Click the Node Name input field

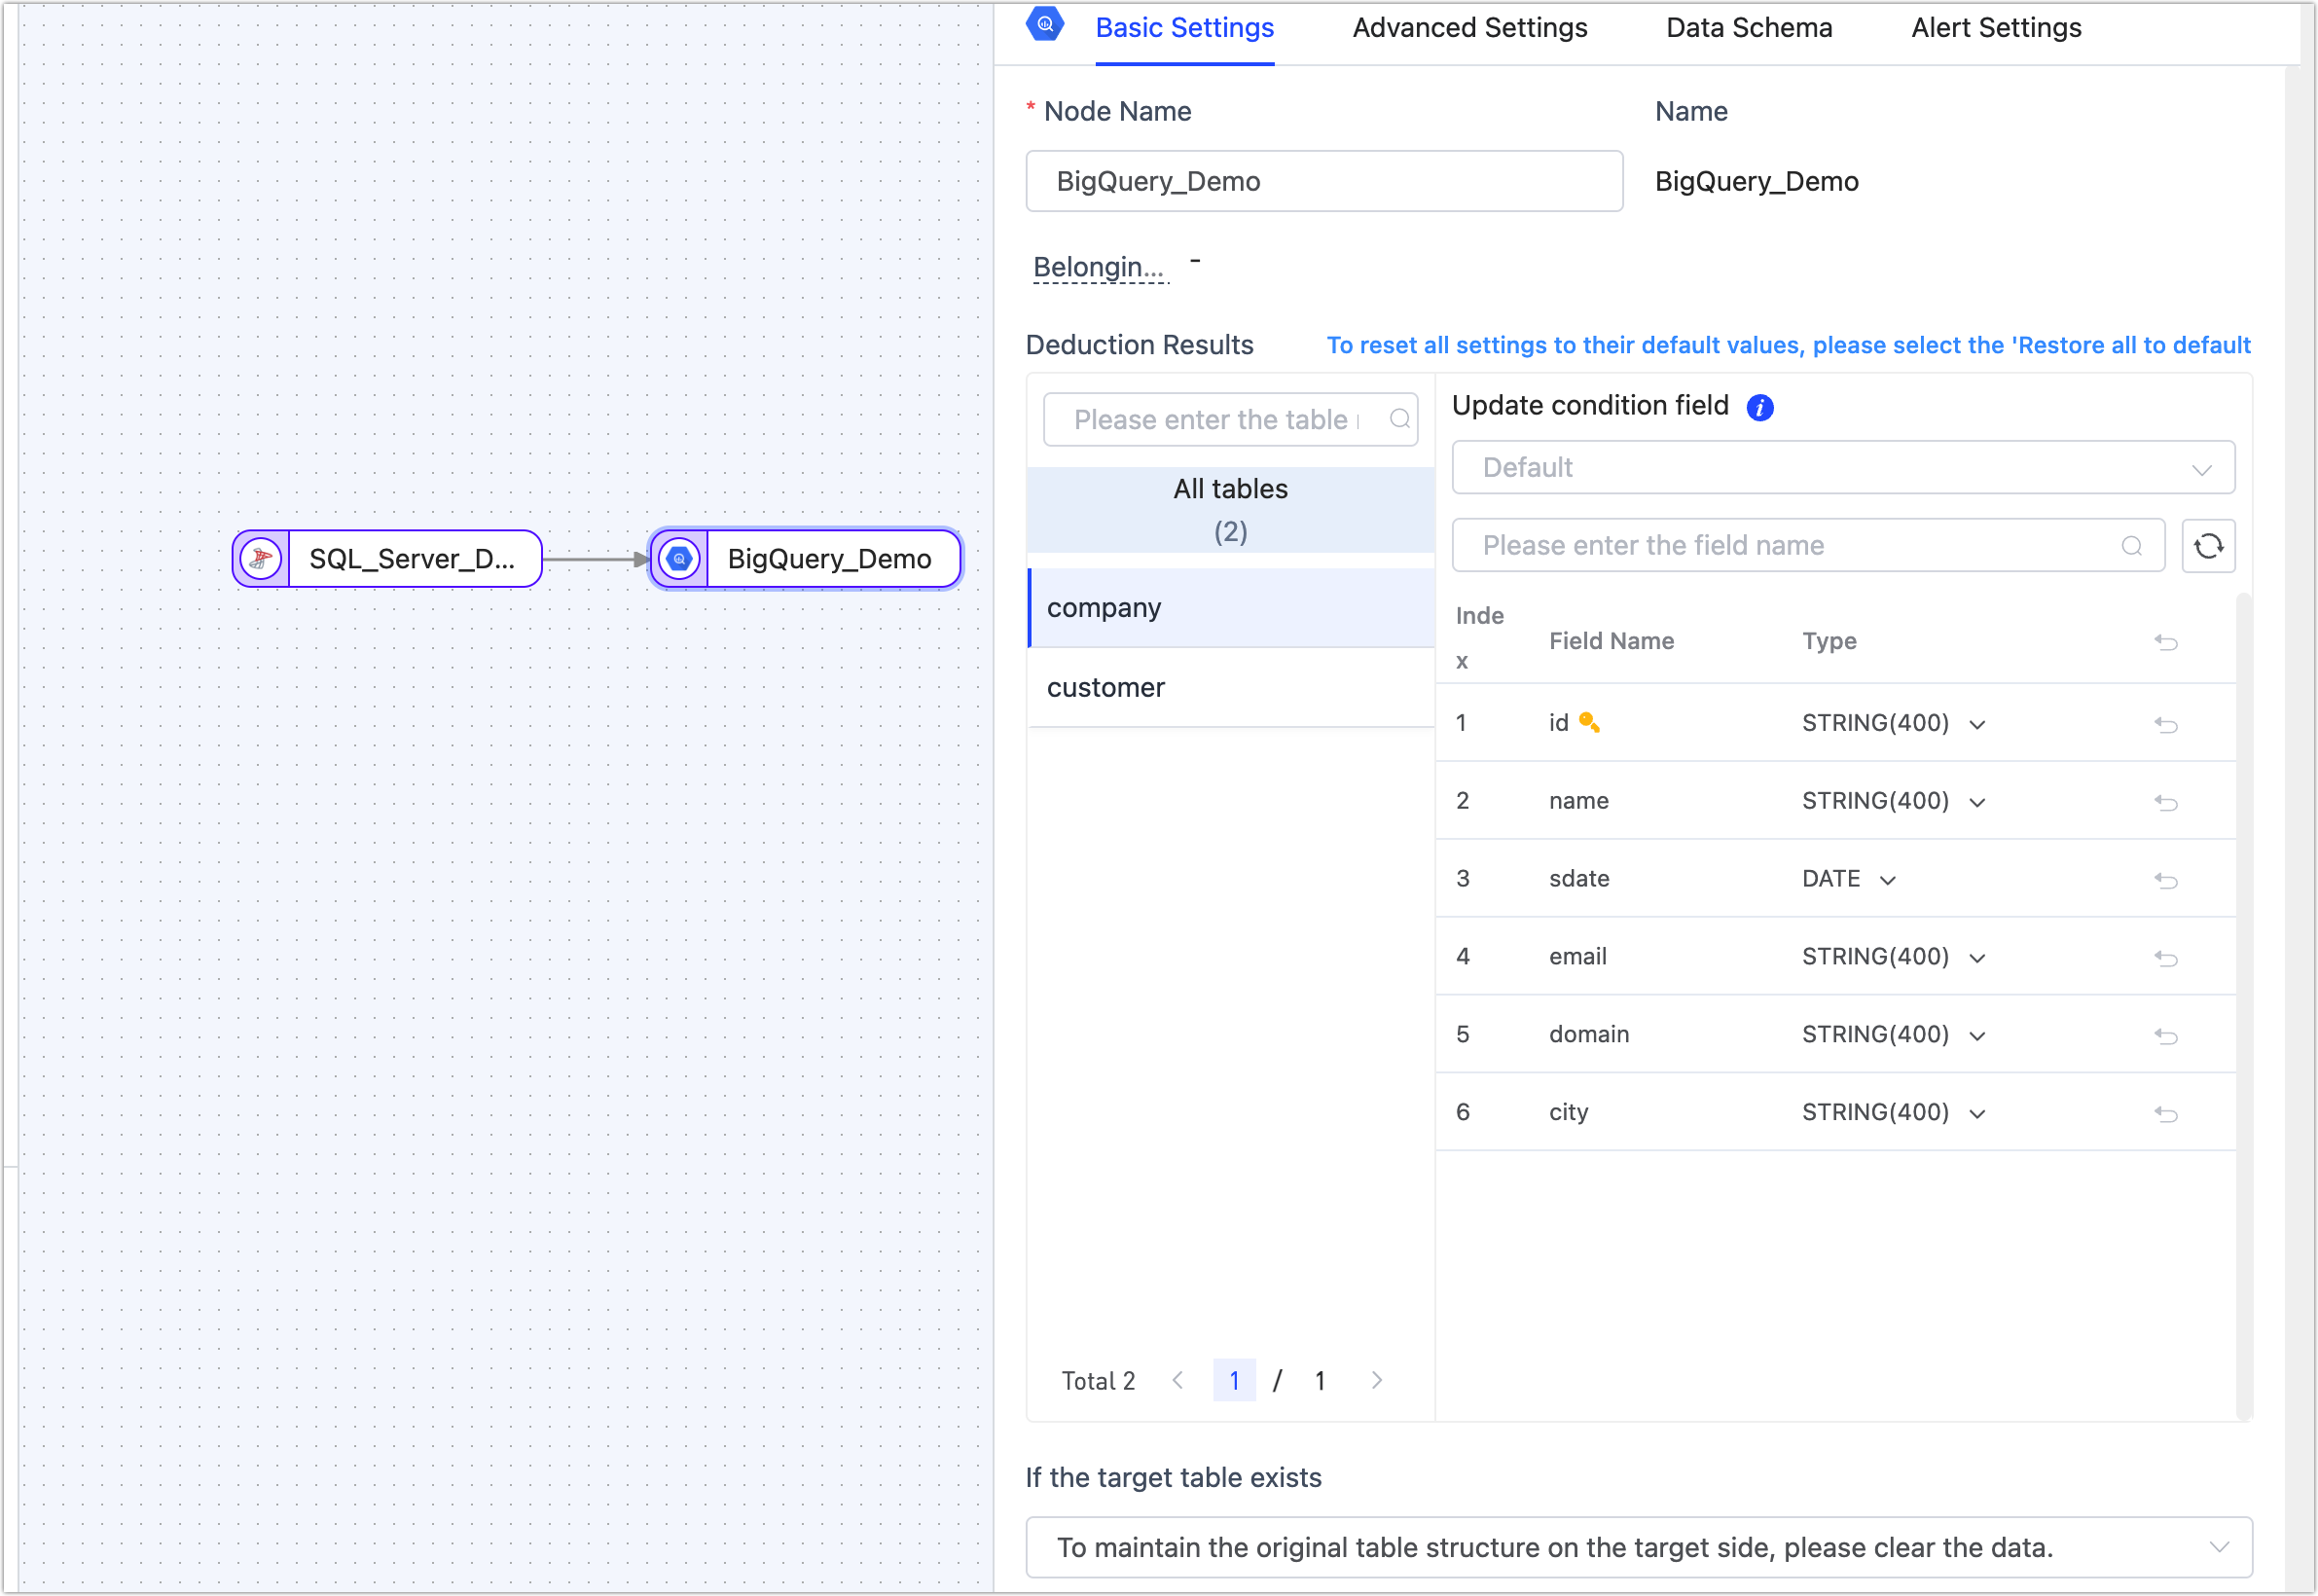tap(1323, 181)
